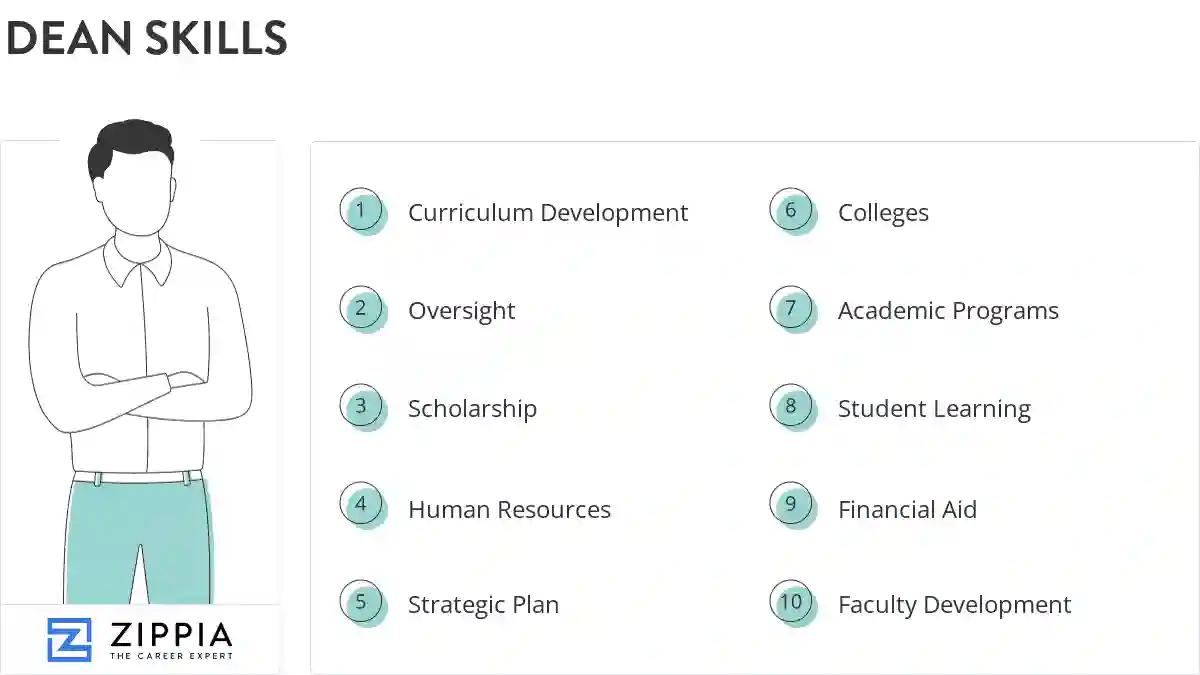
Task: Click the Faculty Development skill label
Action: click(x=954, y=605)
